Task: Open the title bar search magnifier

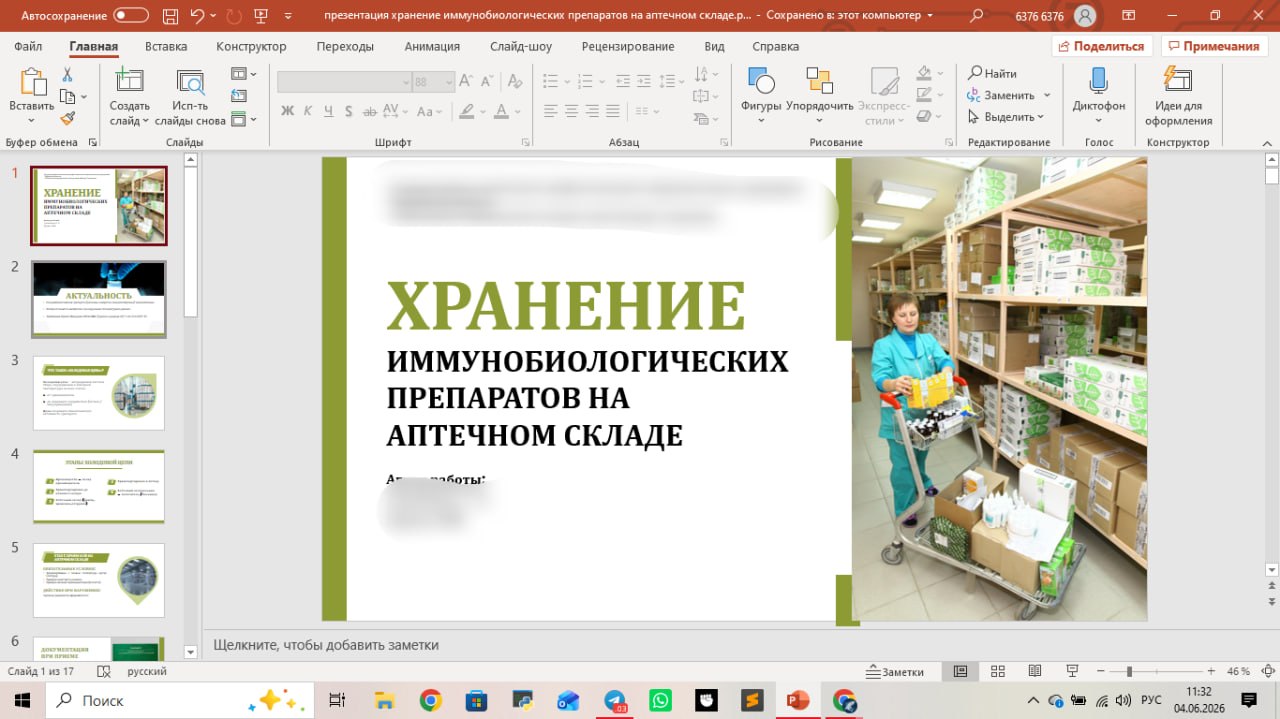Action: (977, 15)
